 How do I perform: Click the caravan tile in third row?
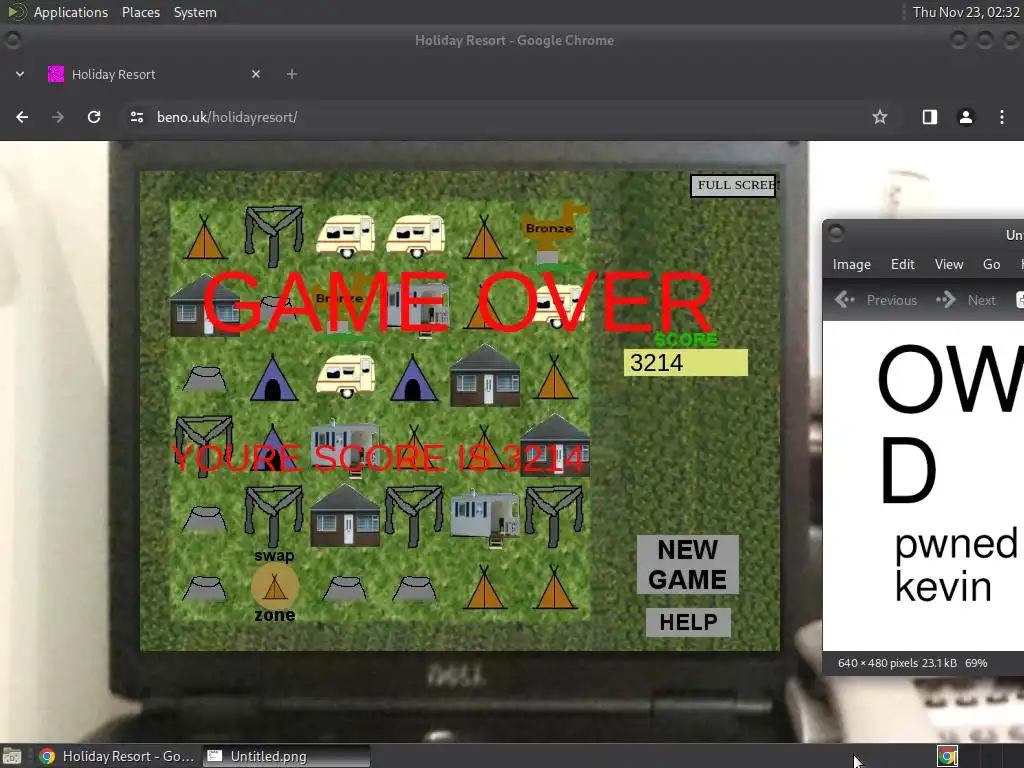pos(345,376)
